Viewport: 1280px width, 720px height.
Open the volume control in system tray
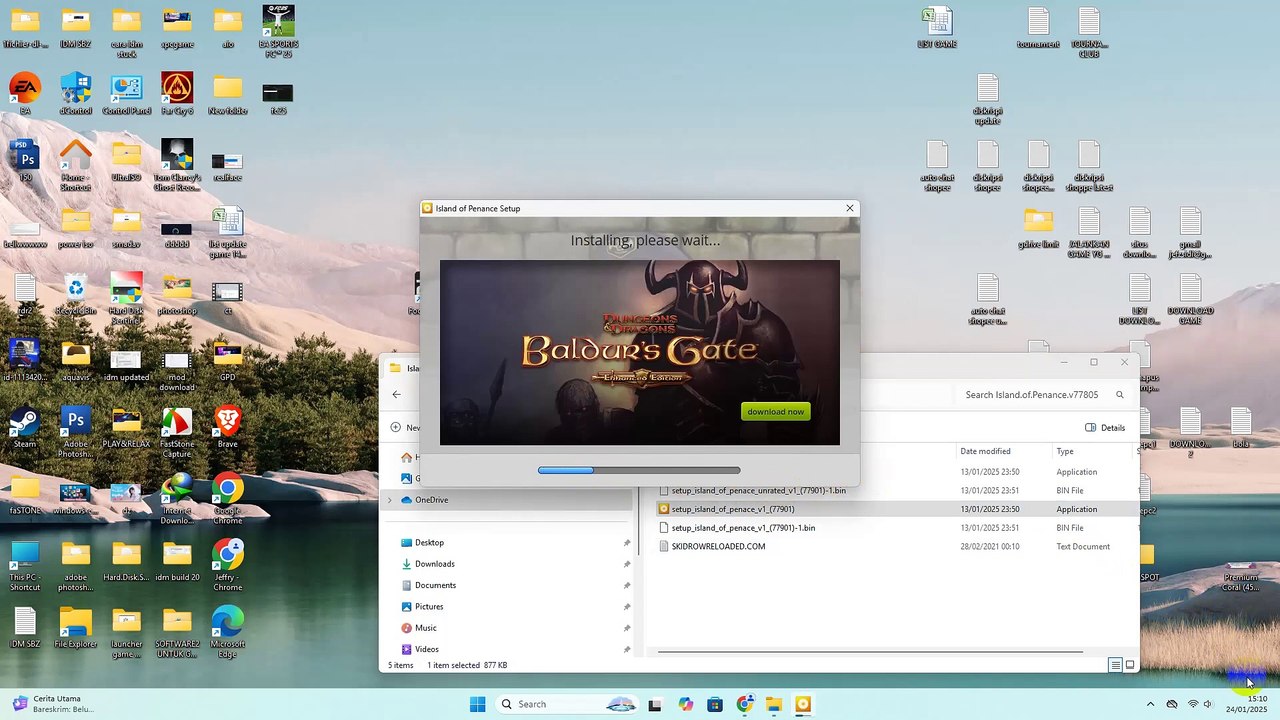click(1208, 704)
